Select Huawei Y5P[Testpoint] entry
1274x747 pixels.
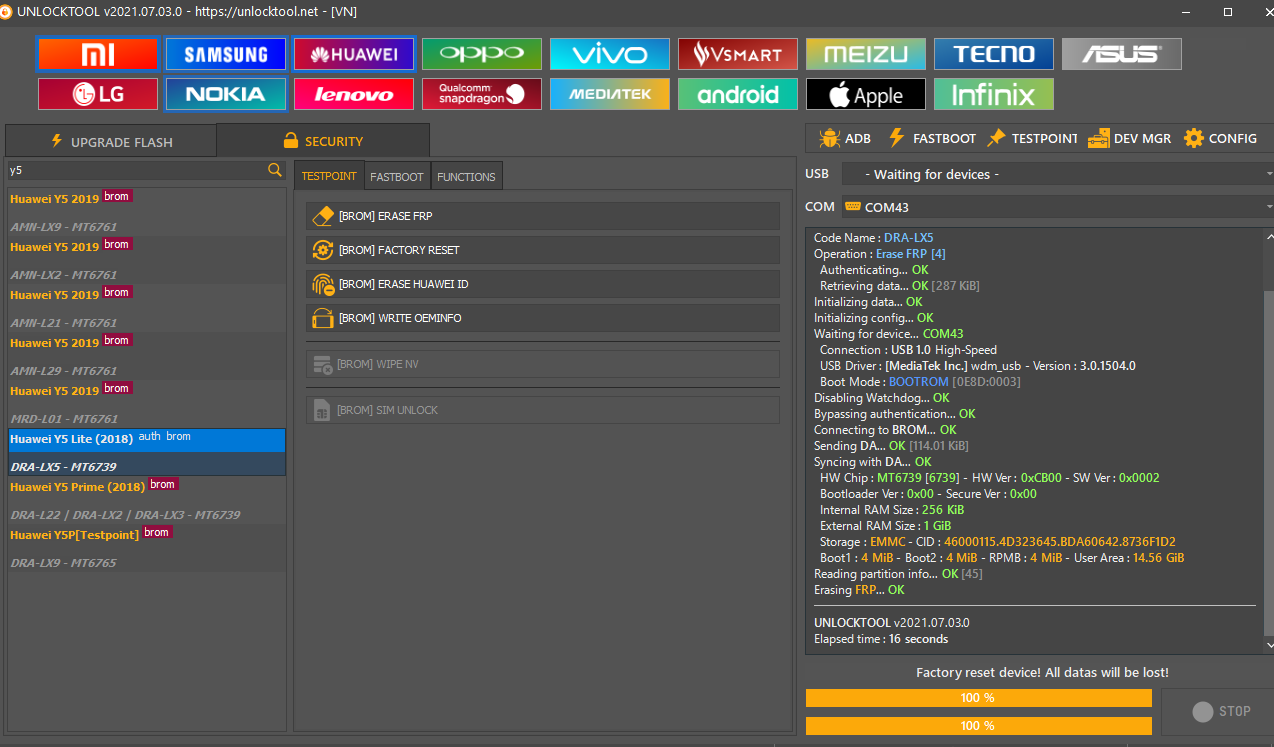(x=147, y=548)
